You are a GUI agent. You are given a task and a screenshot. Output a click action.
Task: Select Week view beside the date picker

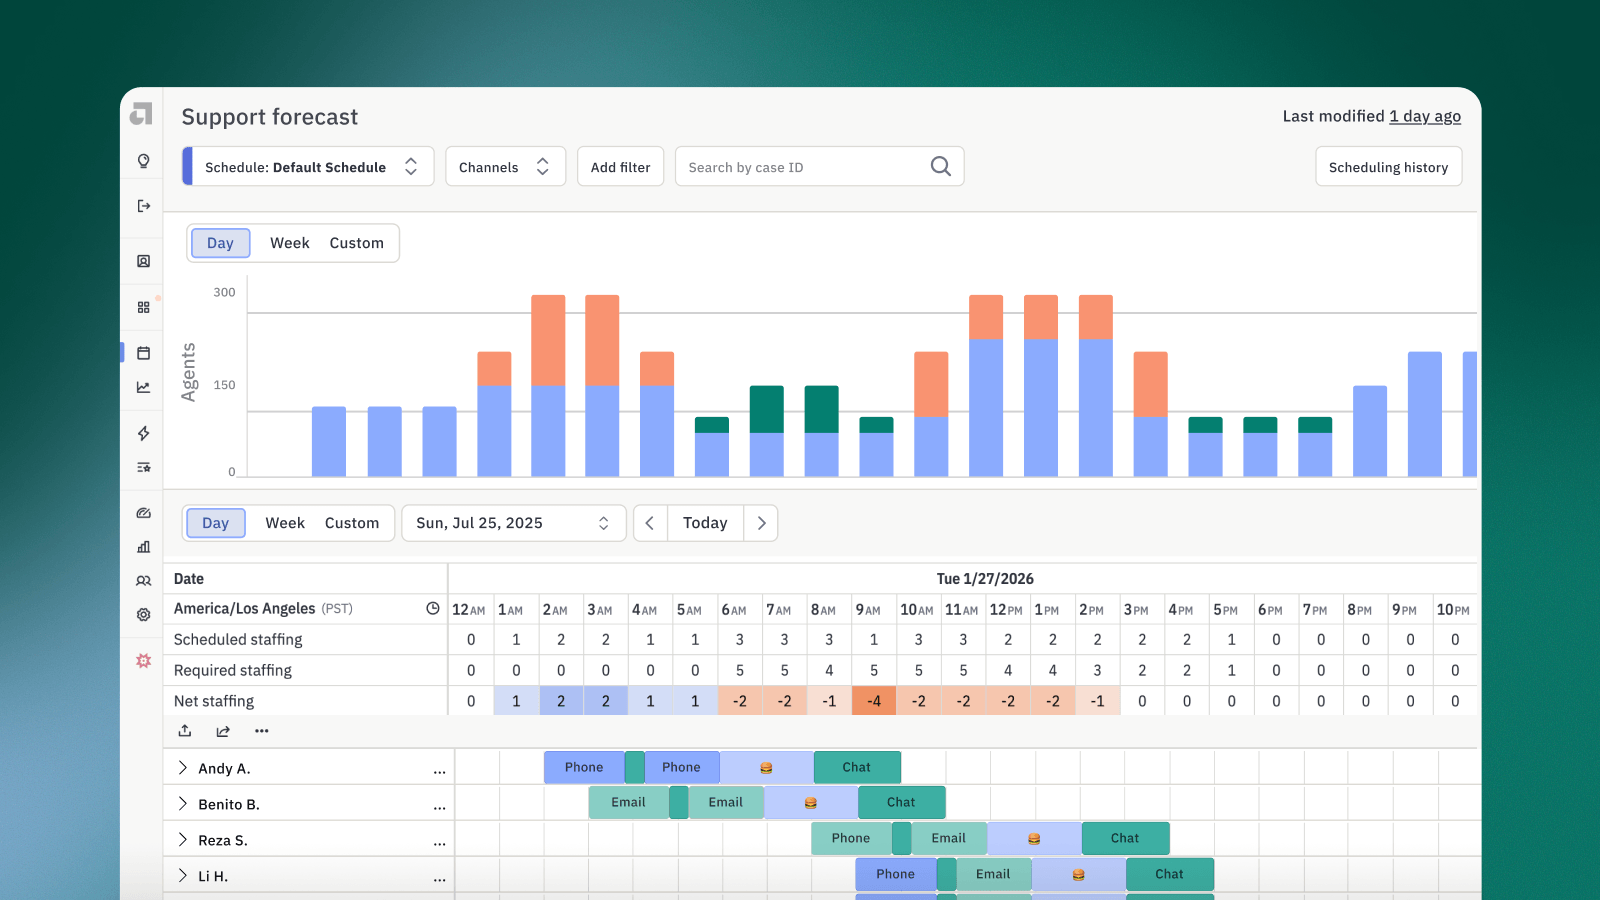[x=285, y=523]
